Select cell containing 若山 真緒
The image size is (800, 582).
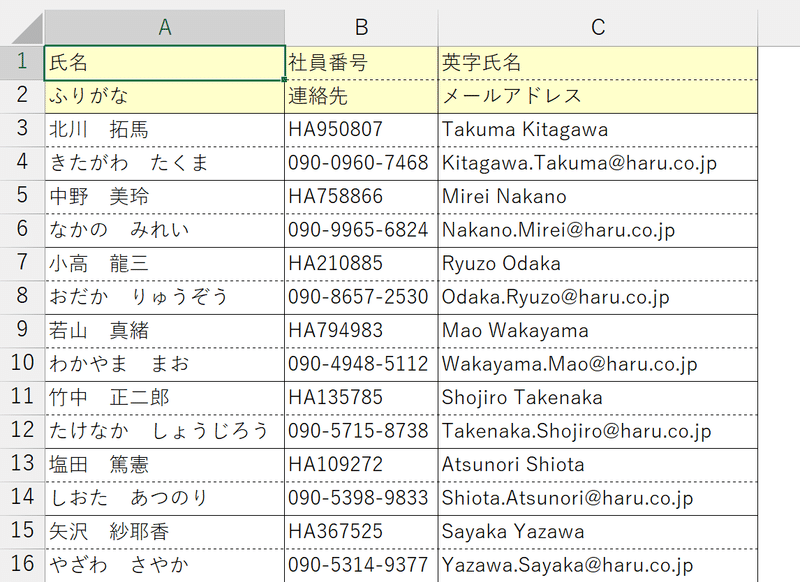pyautogui.click(x=164, y=331)
